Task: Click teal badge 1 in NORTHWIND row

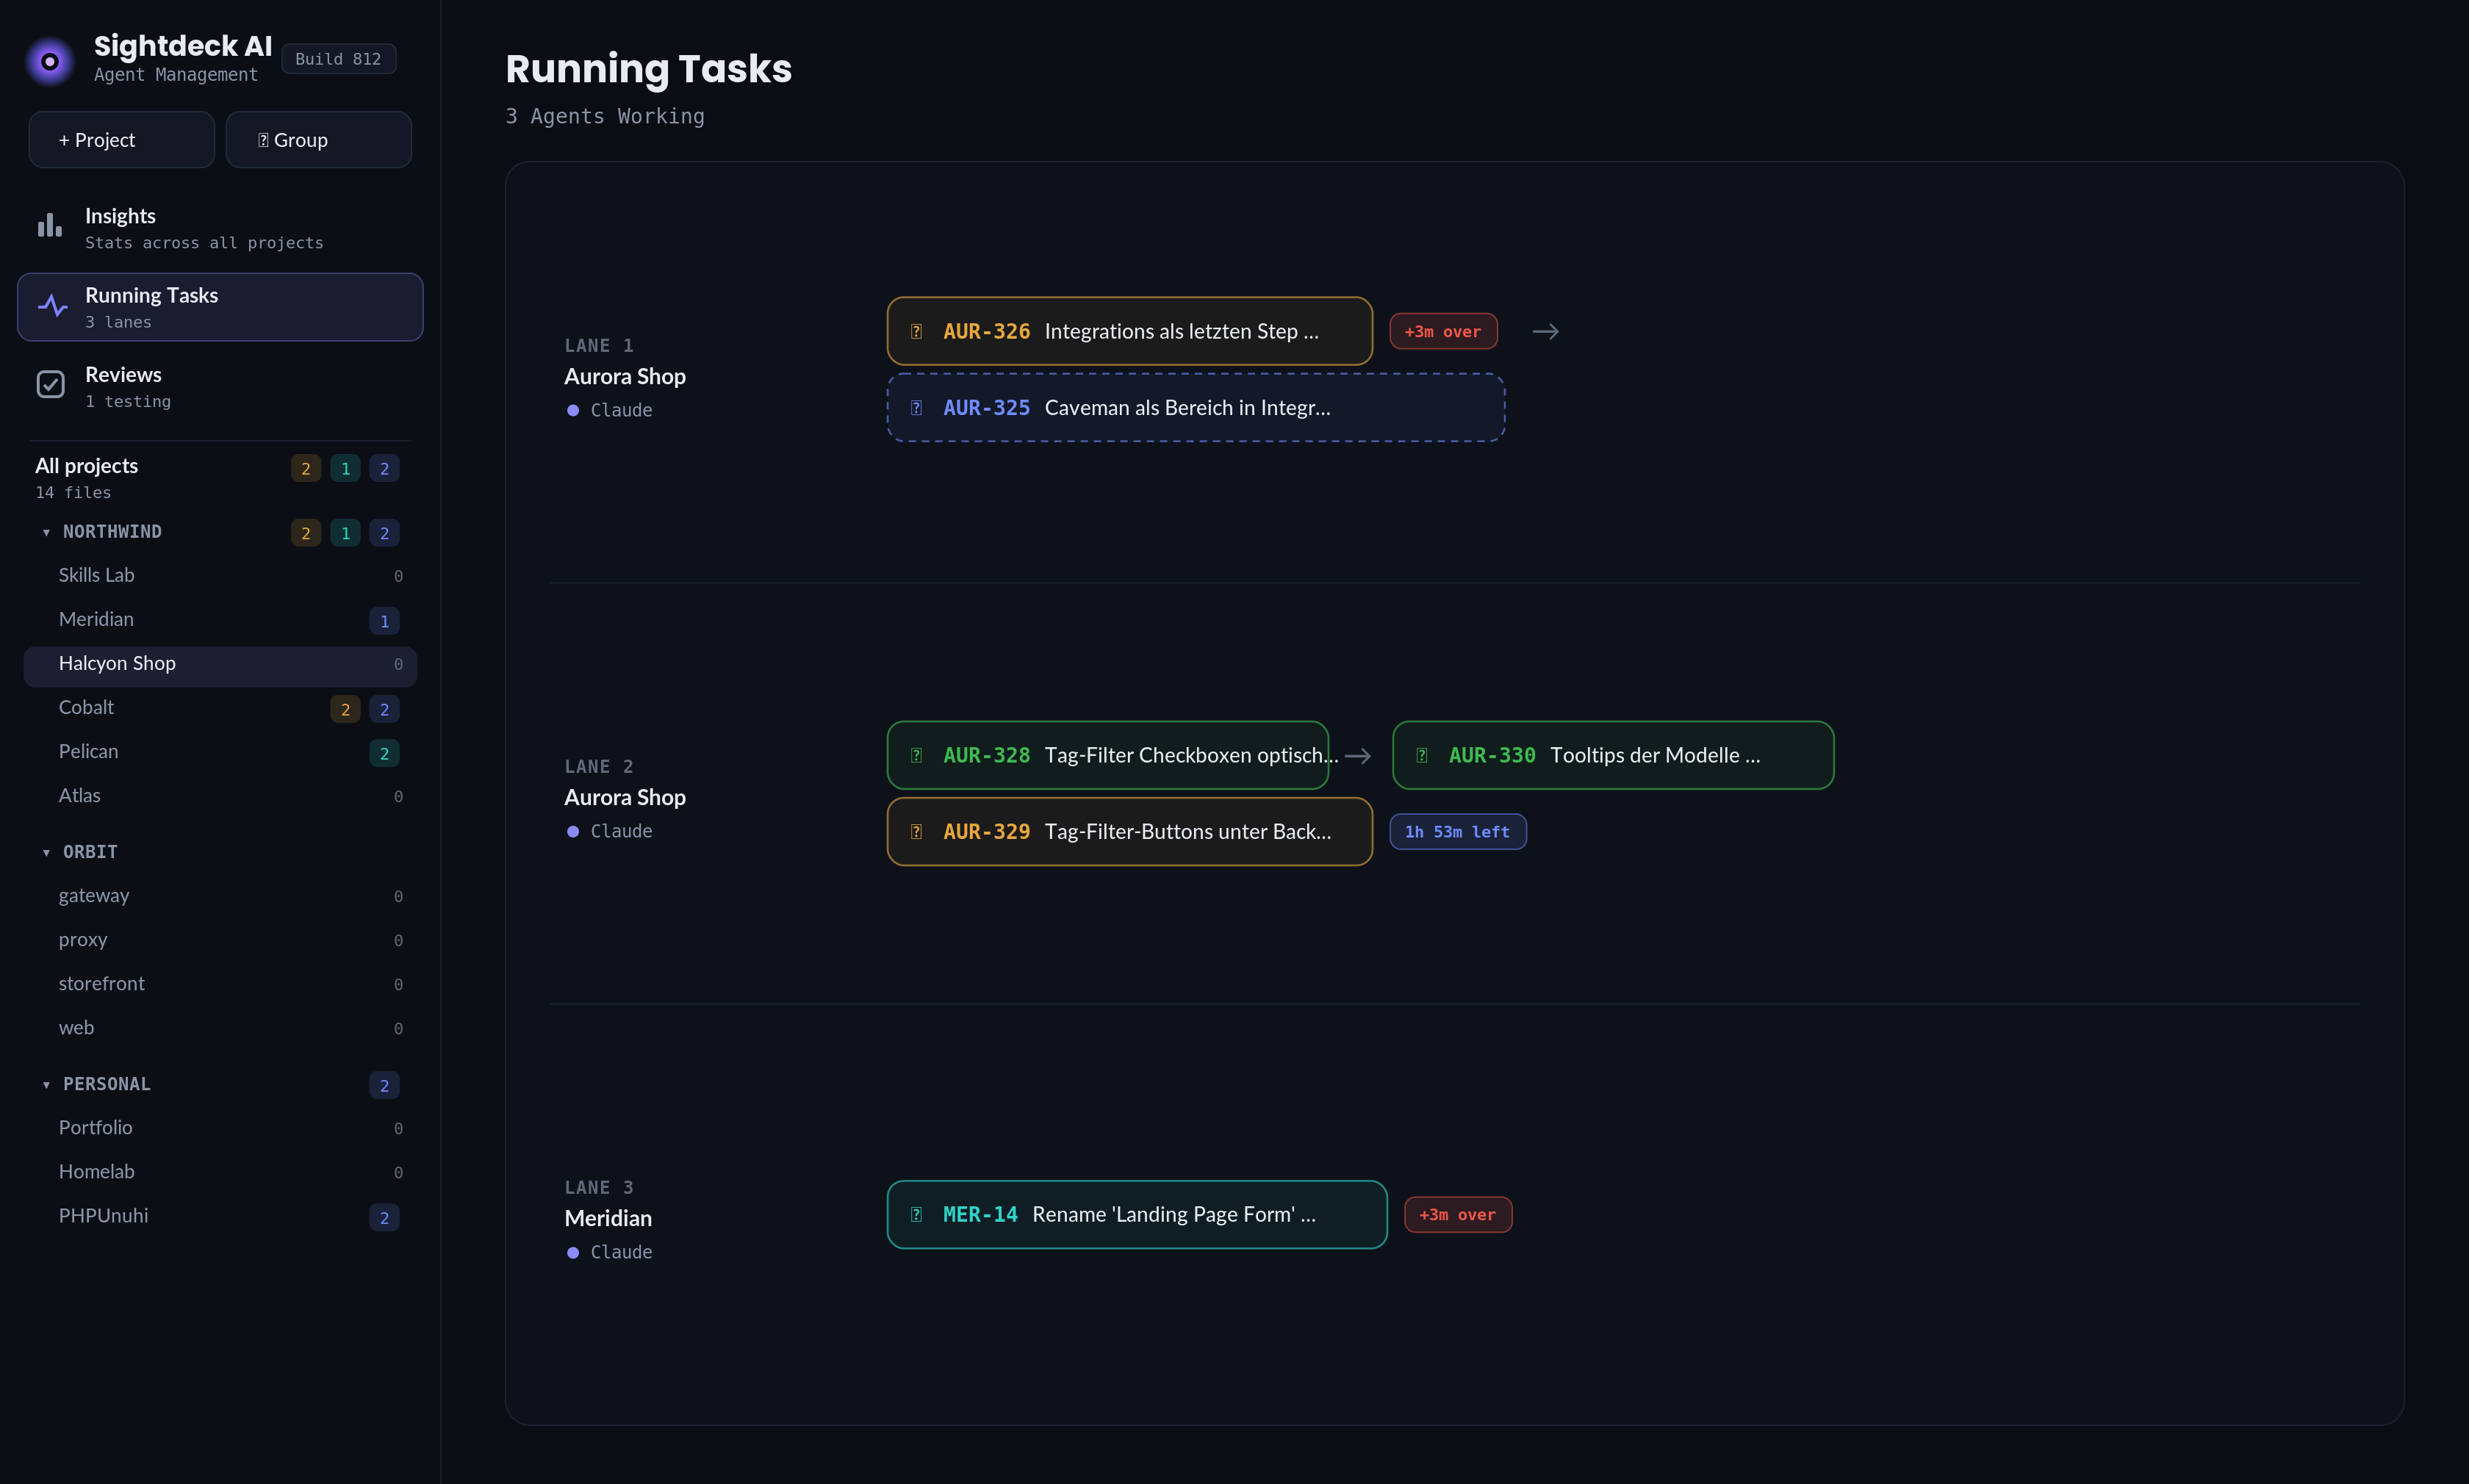Action: tap(345, 534)
